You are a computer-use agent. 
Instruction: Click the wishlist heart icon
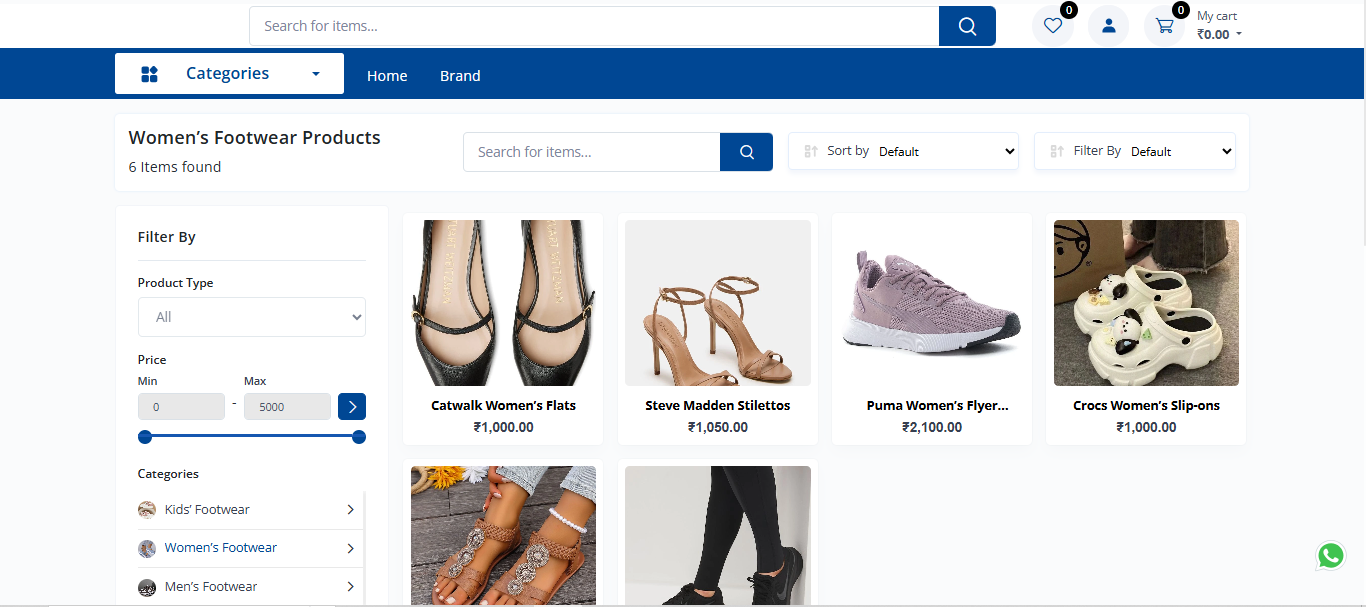pos(1052,26)
